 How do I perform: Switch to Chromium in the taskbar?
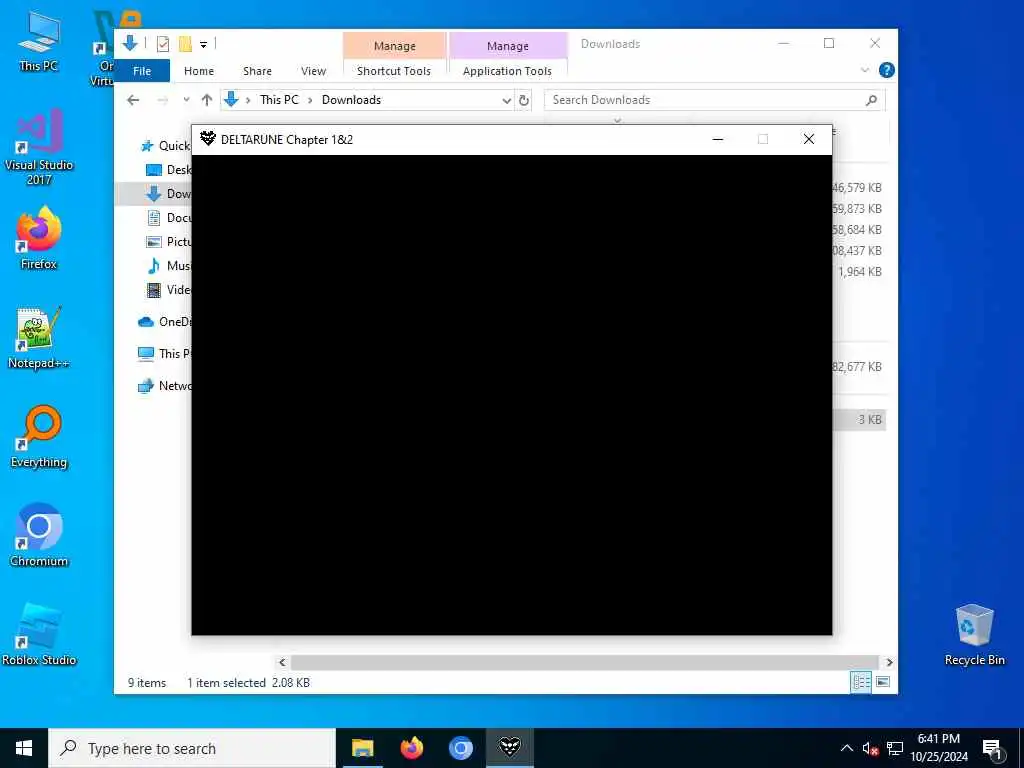coord(460,747)
